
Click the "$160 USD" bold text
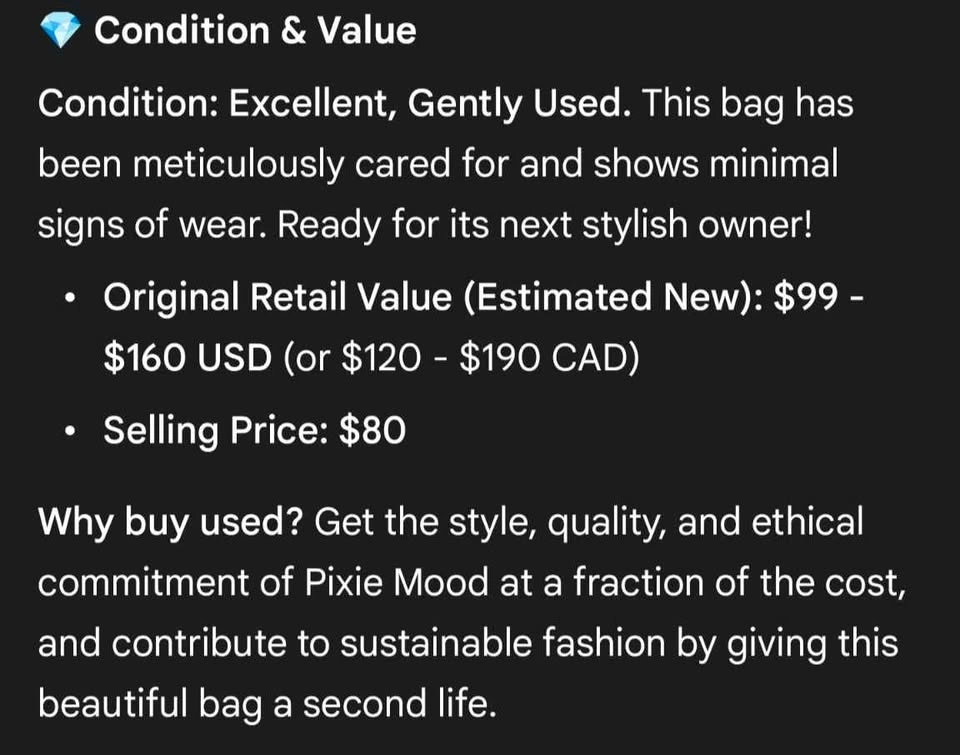pos(187,358)
